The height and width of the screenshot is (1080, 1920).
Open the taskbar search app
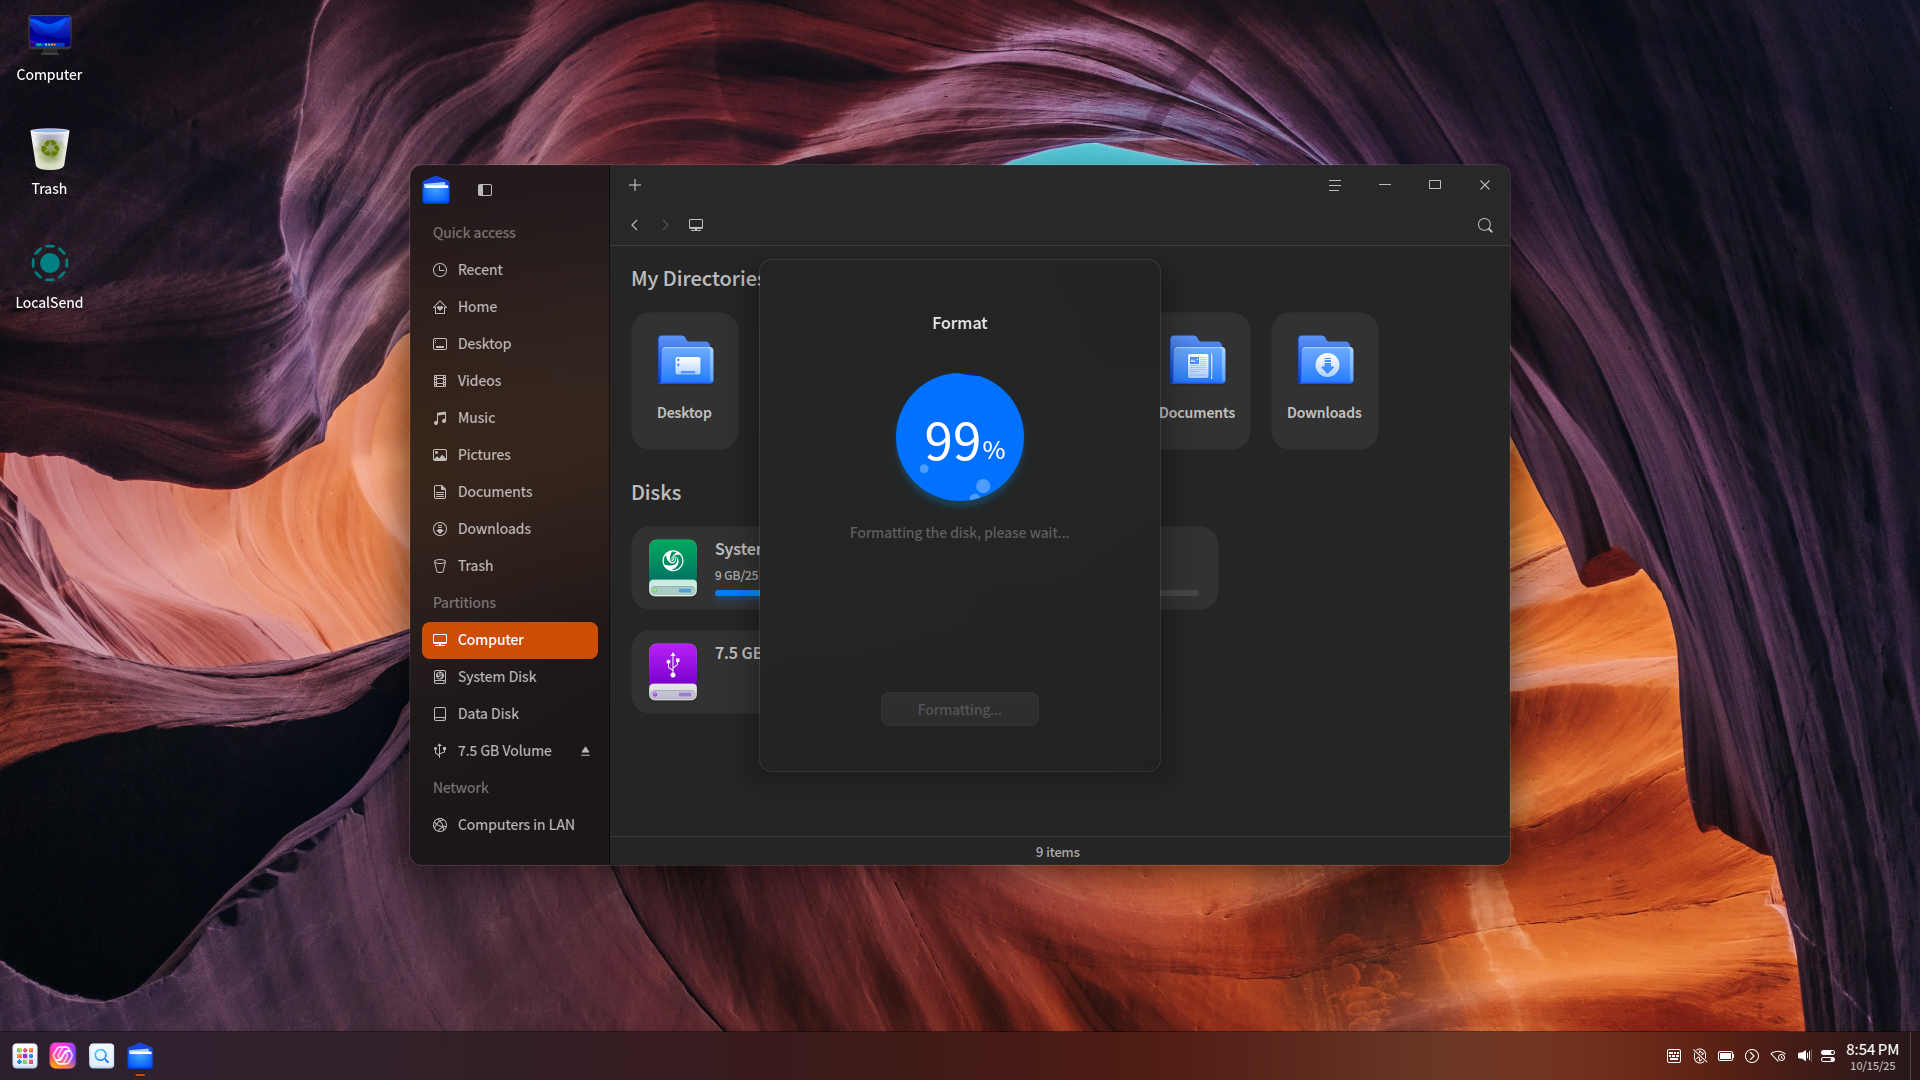(101, 1056)
